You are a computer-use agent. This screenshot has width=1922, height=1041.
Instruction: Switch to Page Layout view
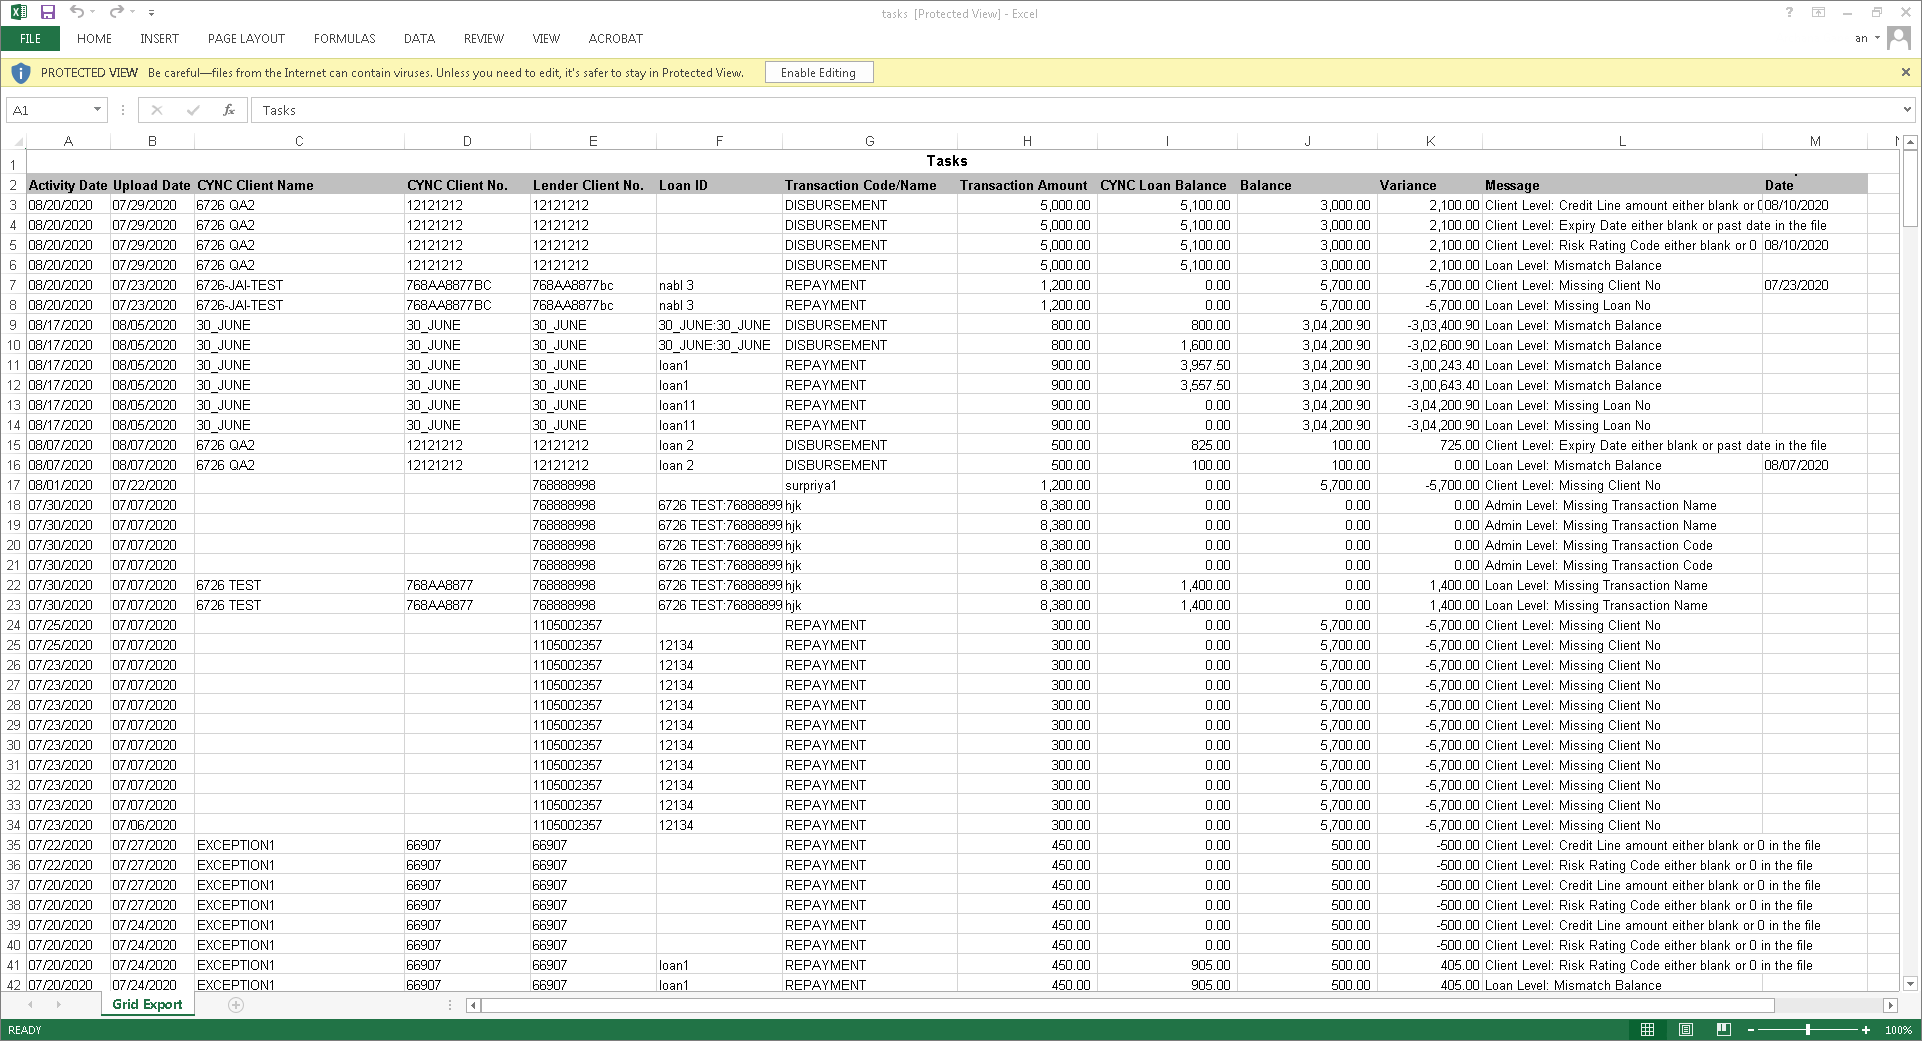(x=1686, y=1030)
